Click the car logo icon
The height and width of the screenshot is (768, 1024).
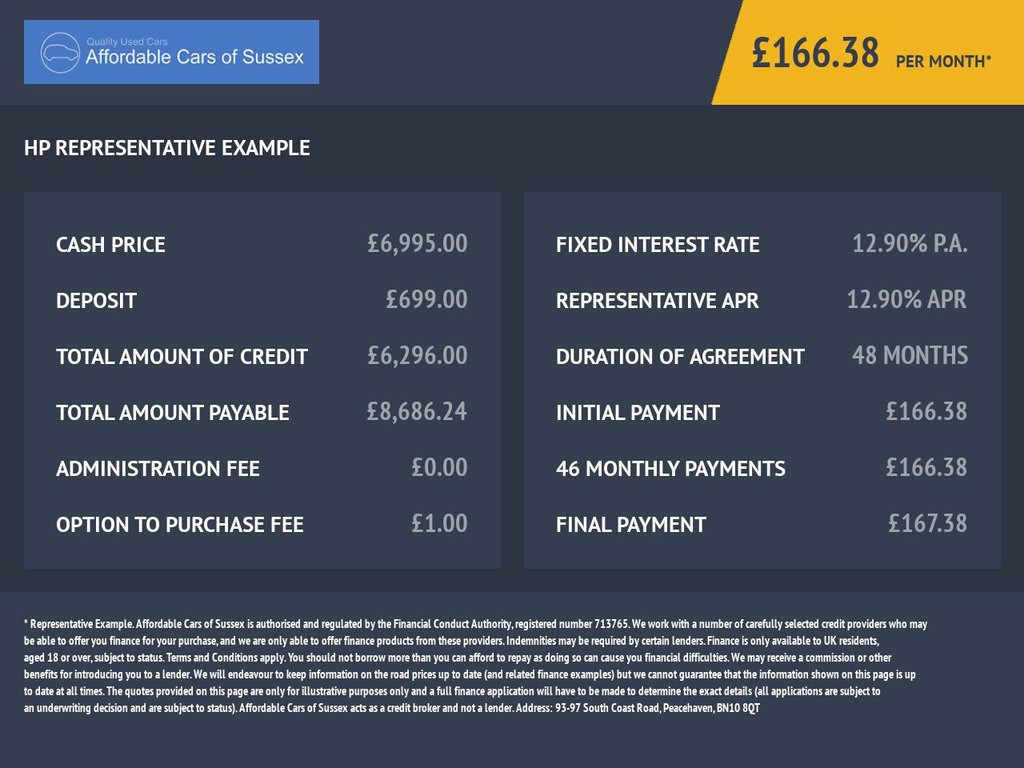tap(60, 52)
